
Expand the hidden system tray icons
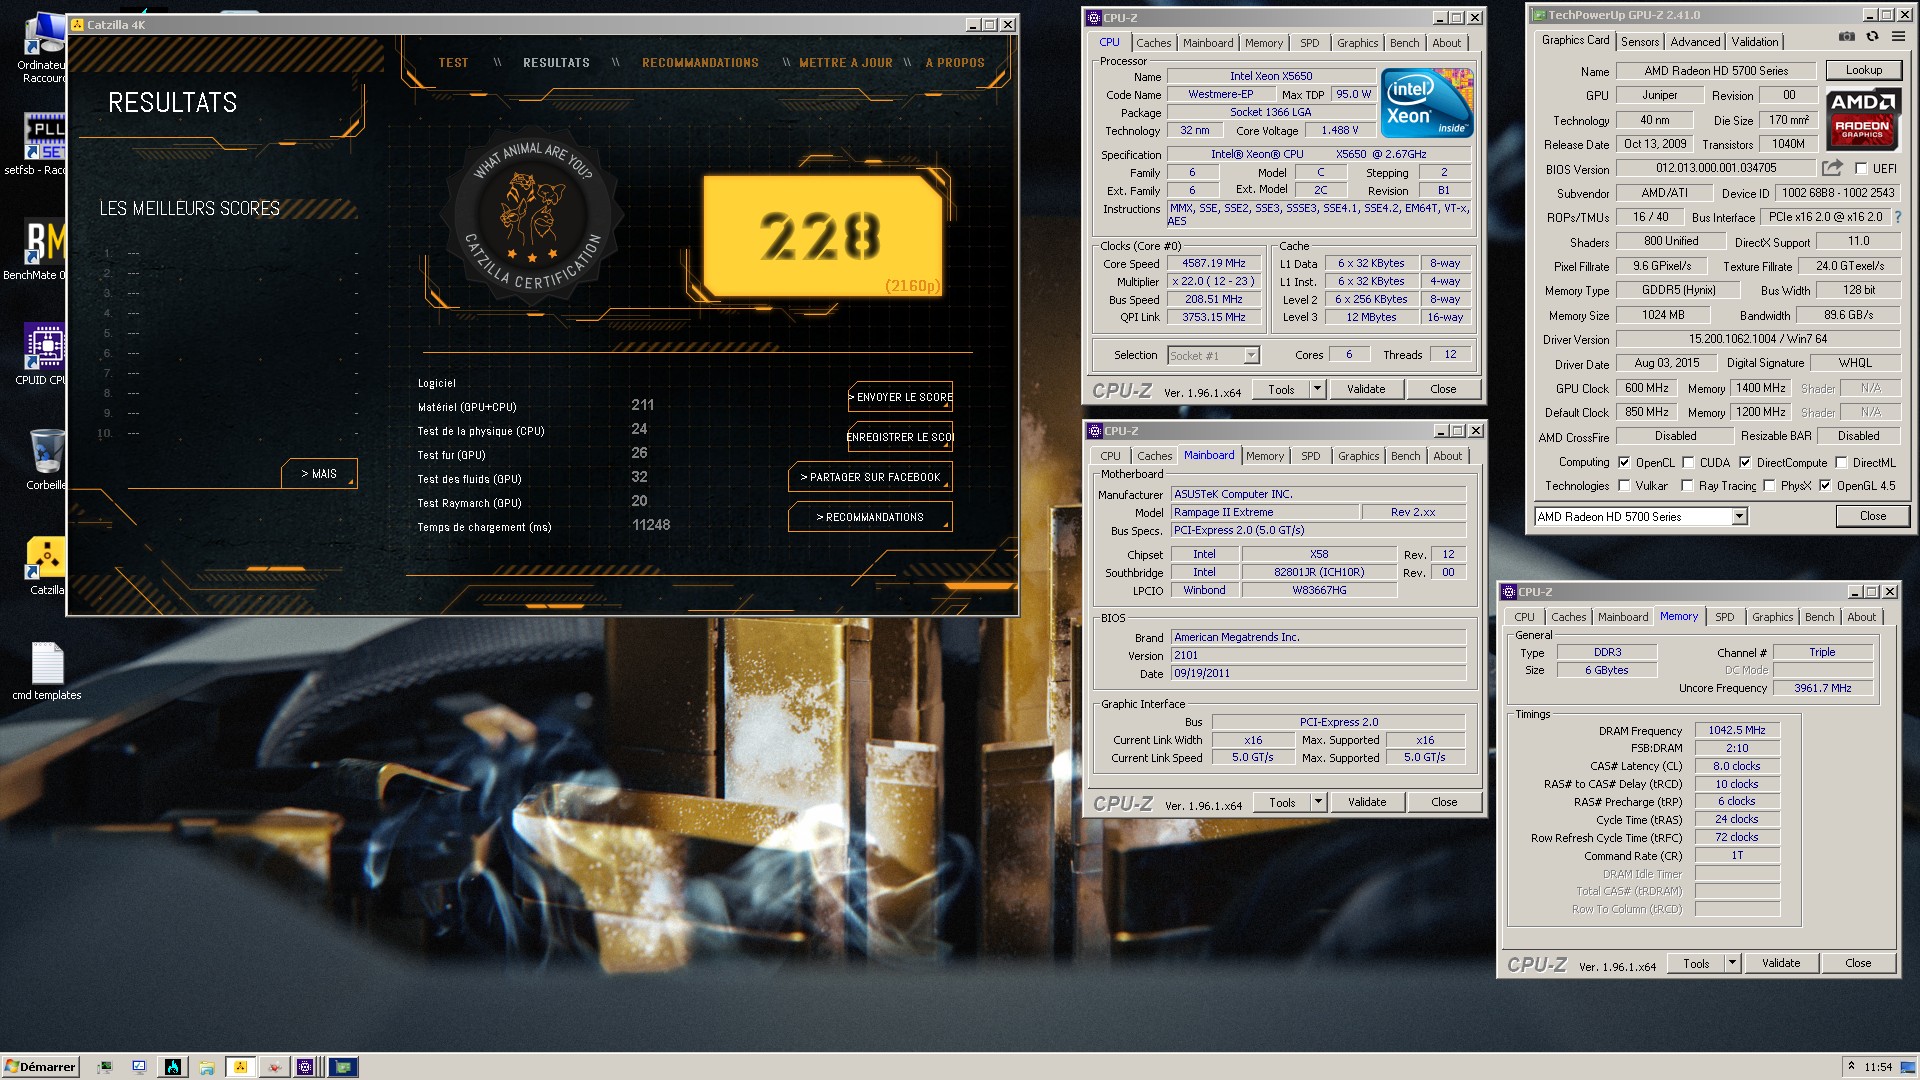click(x=1851, y=1066)
